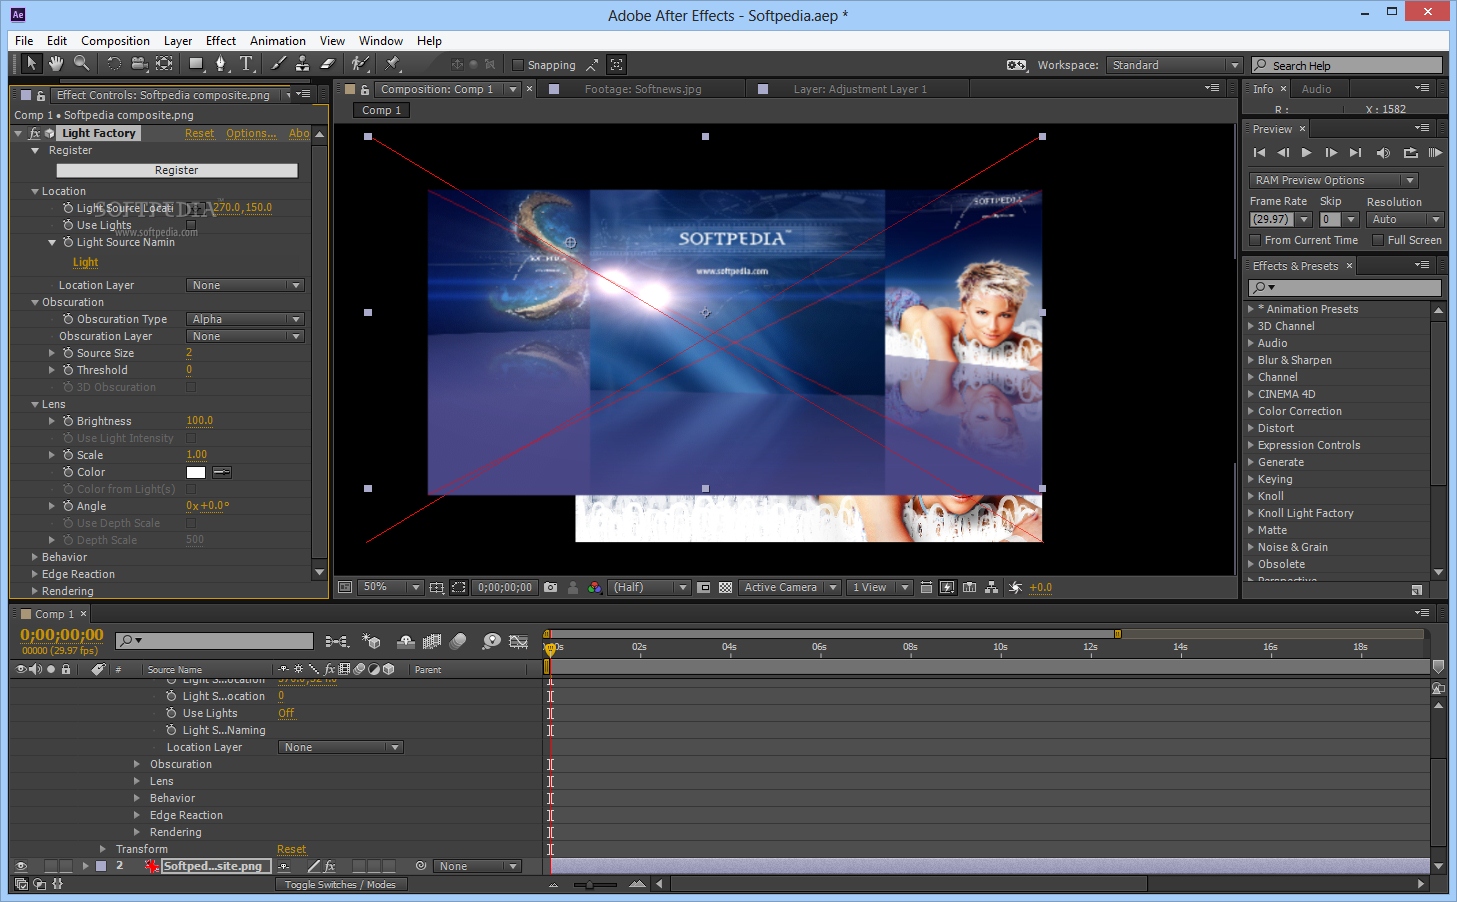The width and height of the screenshot is (1457, 902).
Task: Collapse the Lens section in Effect Controls
Action: coord(35,404)
